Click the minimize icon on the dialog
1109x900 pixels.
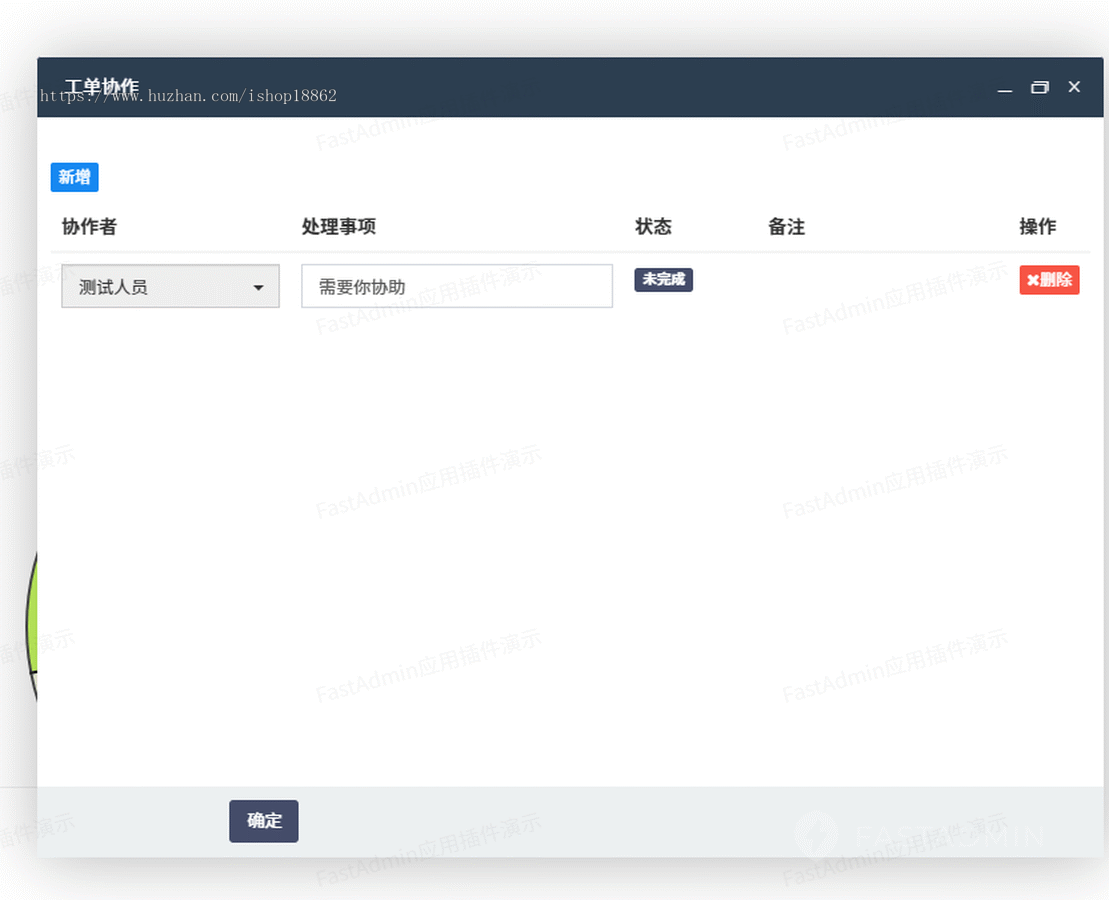(1004, 90)
